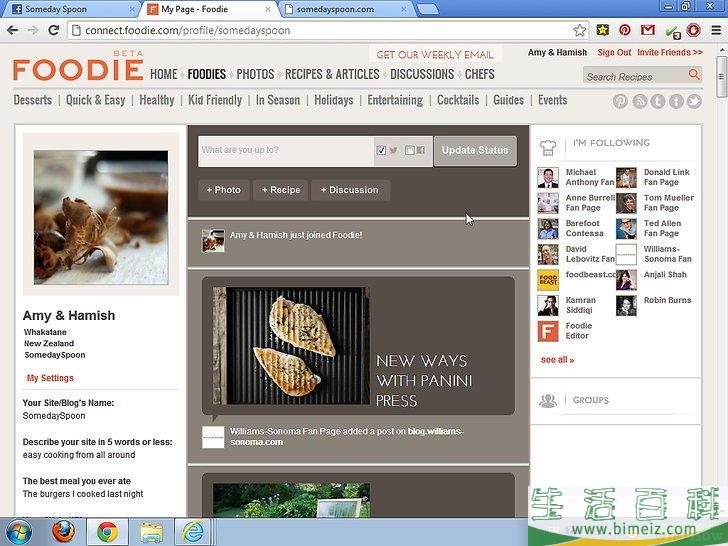Reload the page with refresh icon
728x546 pixels.
click(x=53, y=31)
